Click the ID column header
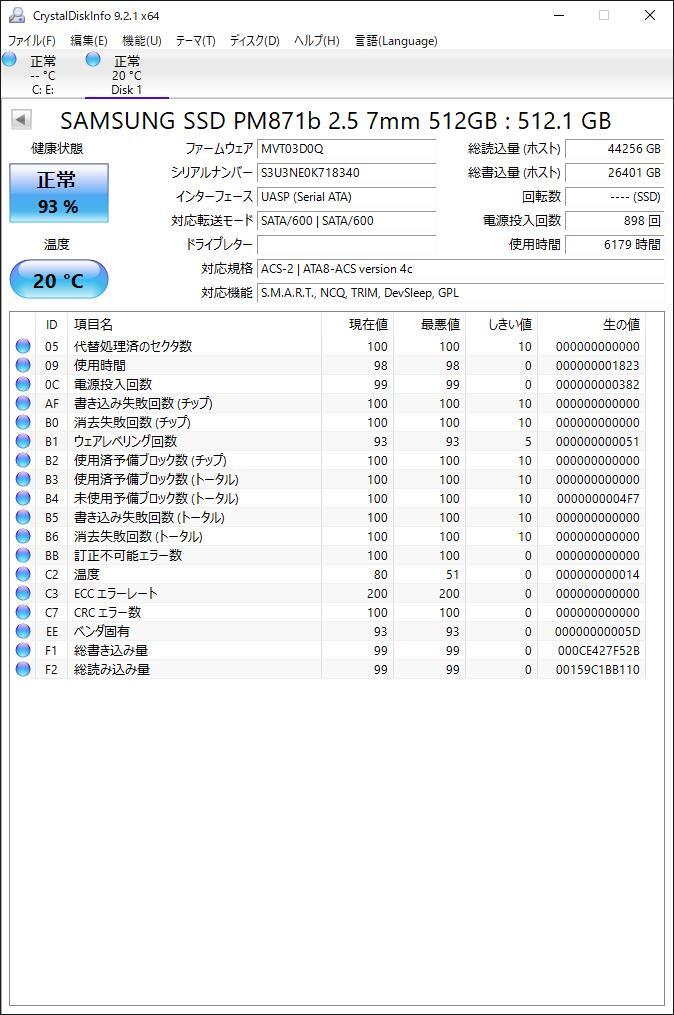Screen dimensions: 674x1015 [52, 325]
